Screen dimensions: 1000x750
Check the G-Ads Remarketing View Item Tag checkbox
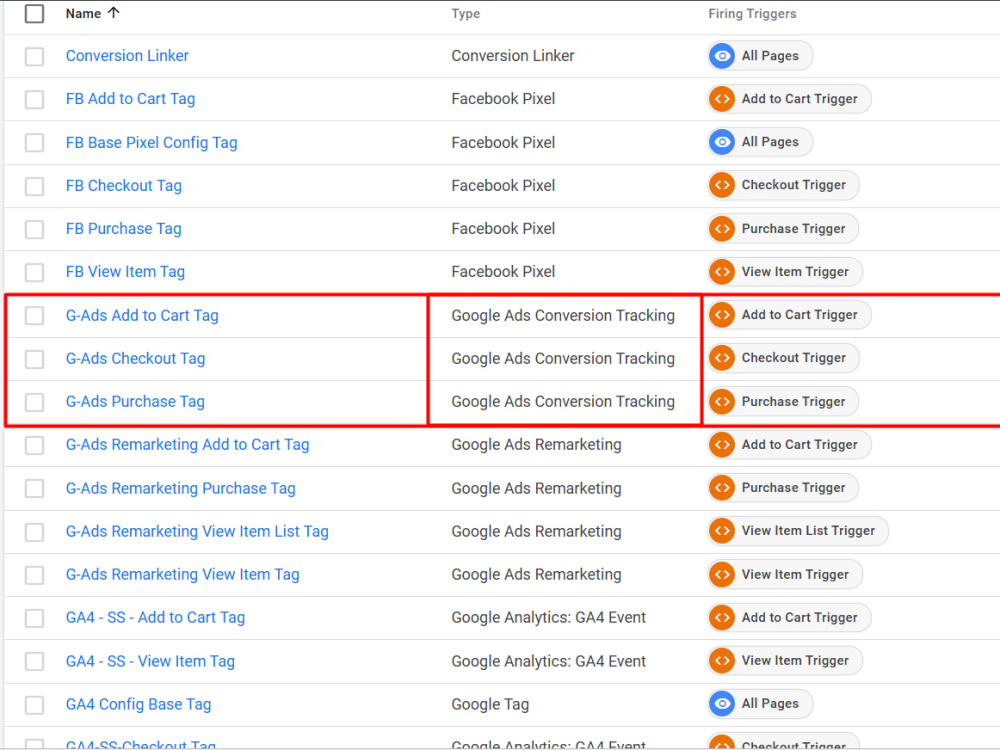[x=34, y=575]
